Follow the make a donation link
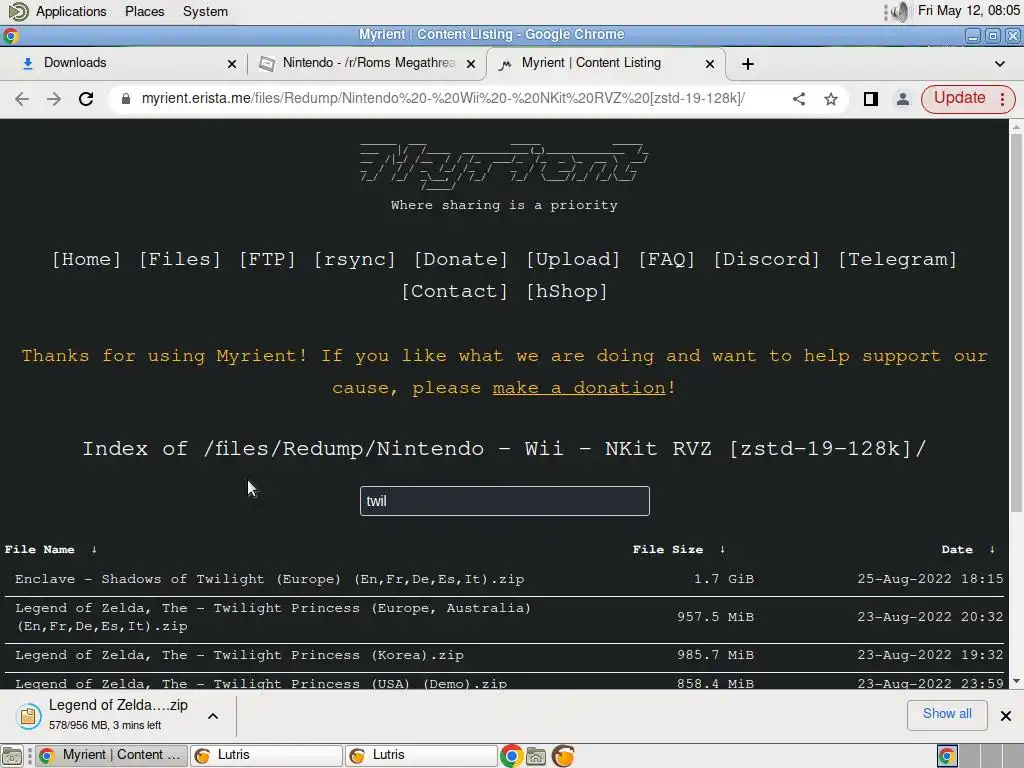1024x768 pixels. (579, 388)
